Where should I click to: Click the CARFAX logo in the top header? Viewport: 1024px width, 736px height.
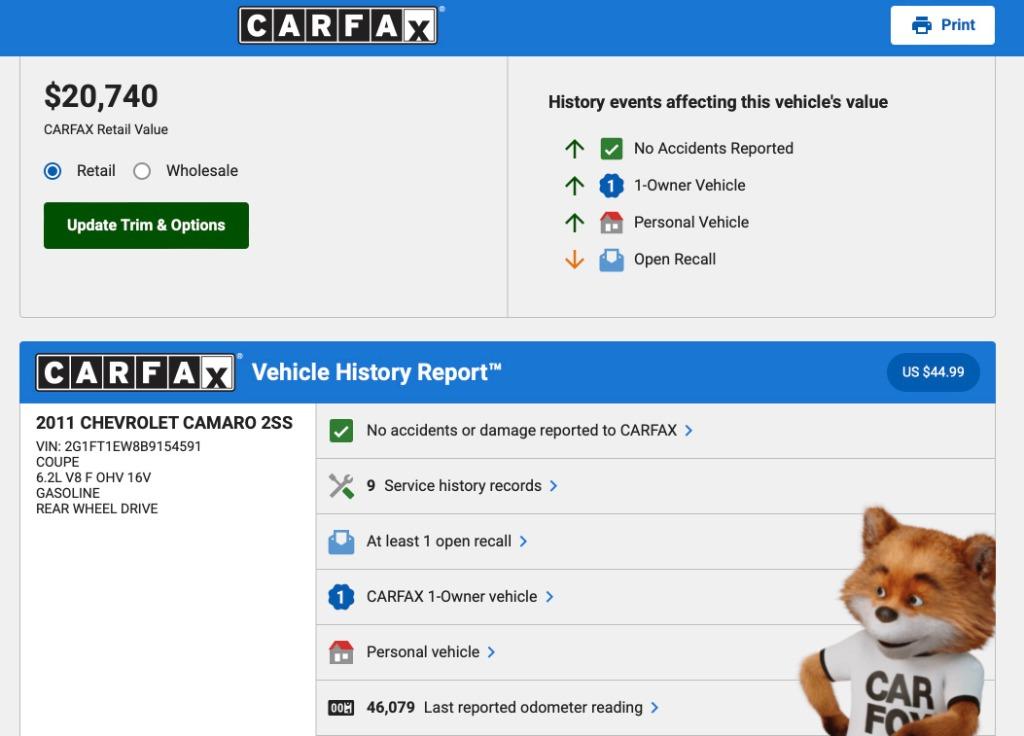pyautogui.click(x=338, y=25)
